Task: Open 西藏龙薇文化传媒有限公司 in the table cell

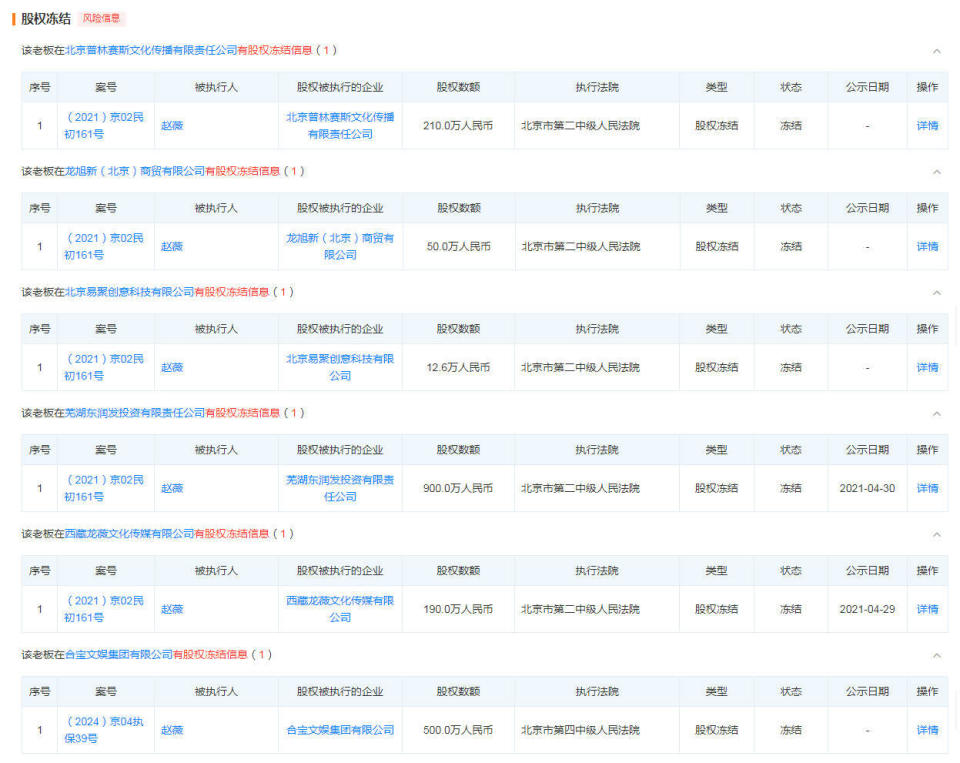Action: (340, 609)
